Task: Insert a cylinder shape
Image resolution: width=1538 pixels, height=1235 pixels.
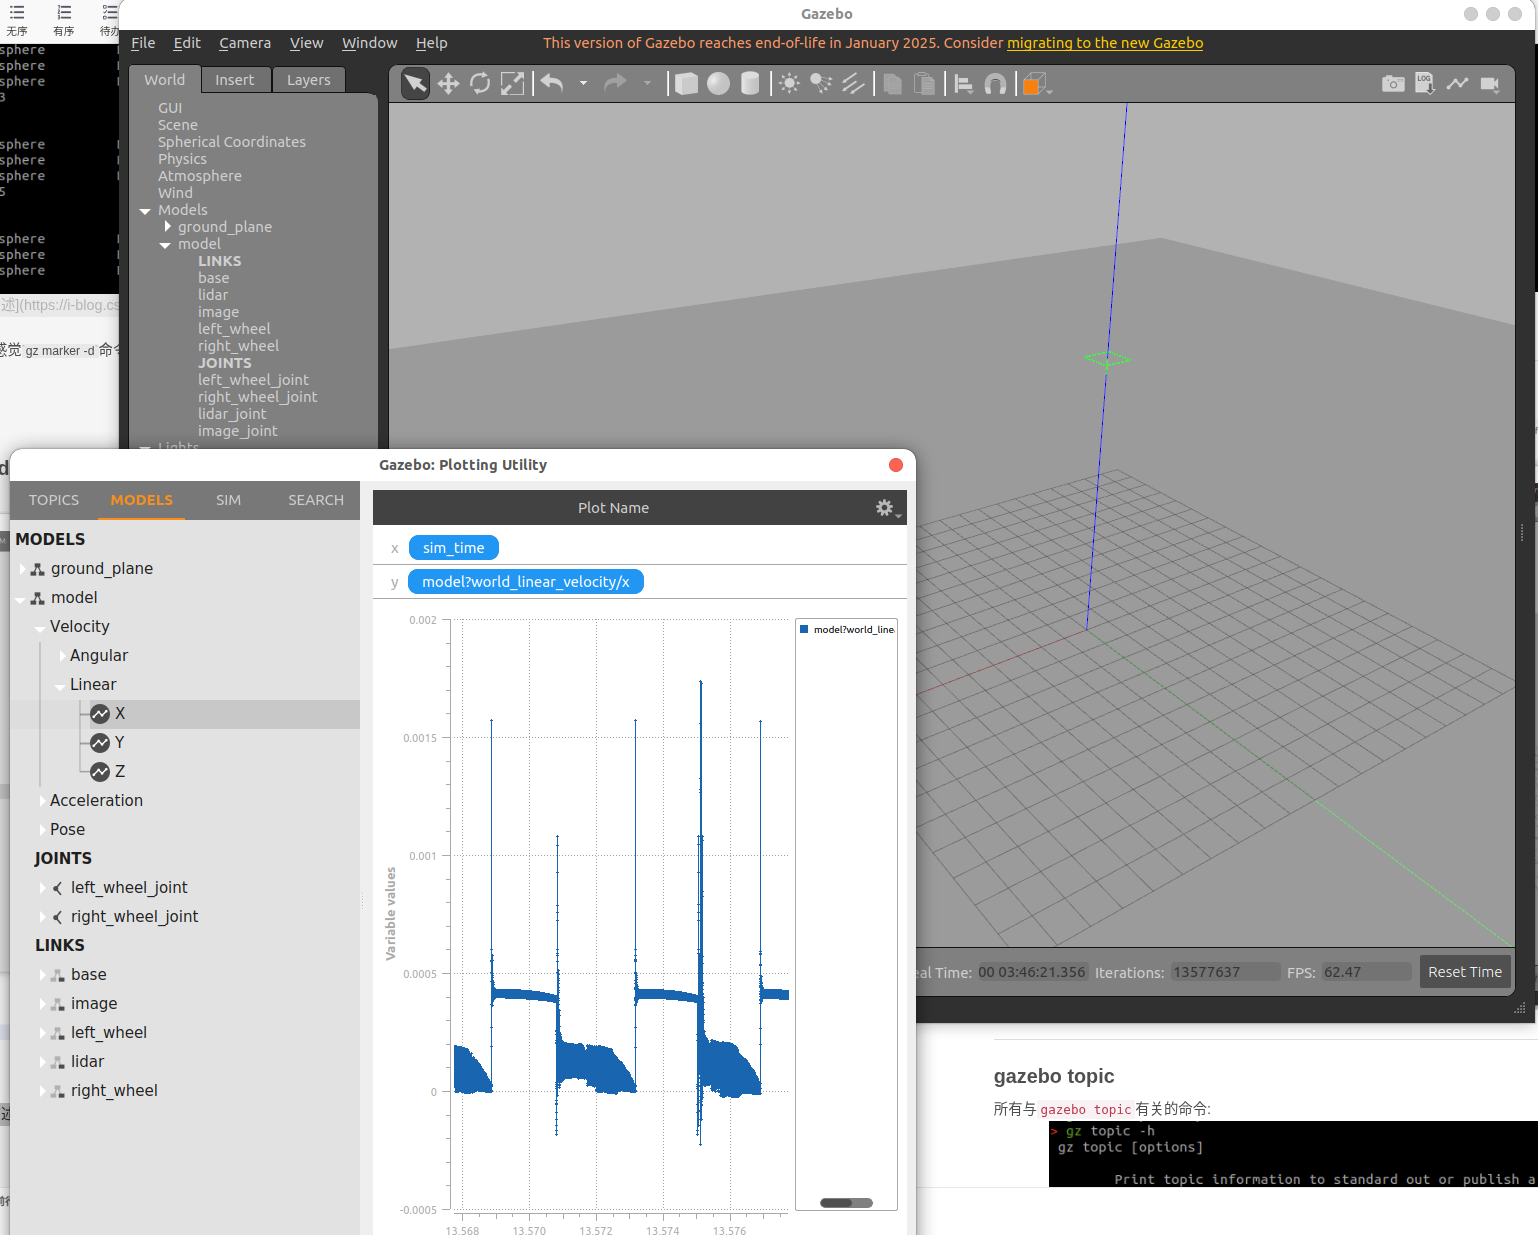Action: [x=750, y=84]
